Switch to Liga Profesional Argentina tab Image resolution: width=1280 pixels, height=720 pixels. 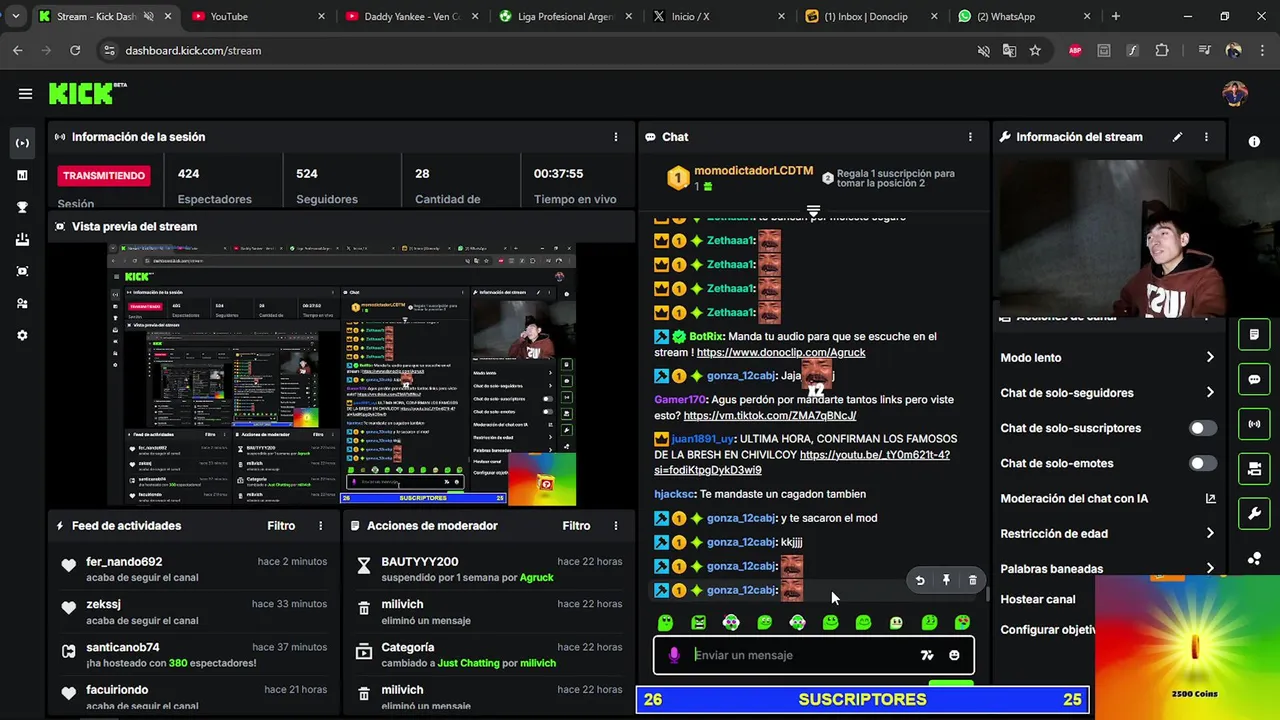(565, 16)
